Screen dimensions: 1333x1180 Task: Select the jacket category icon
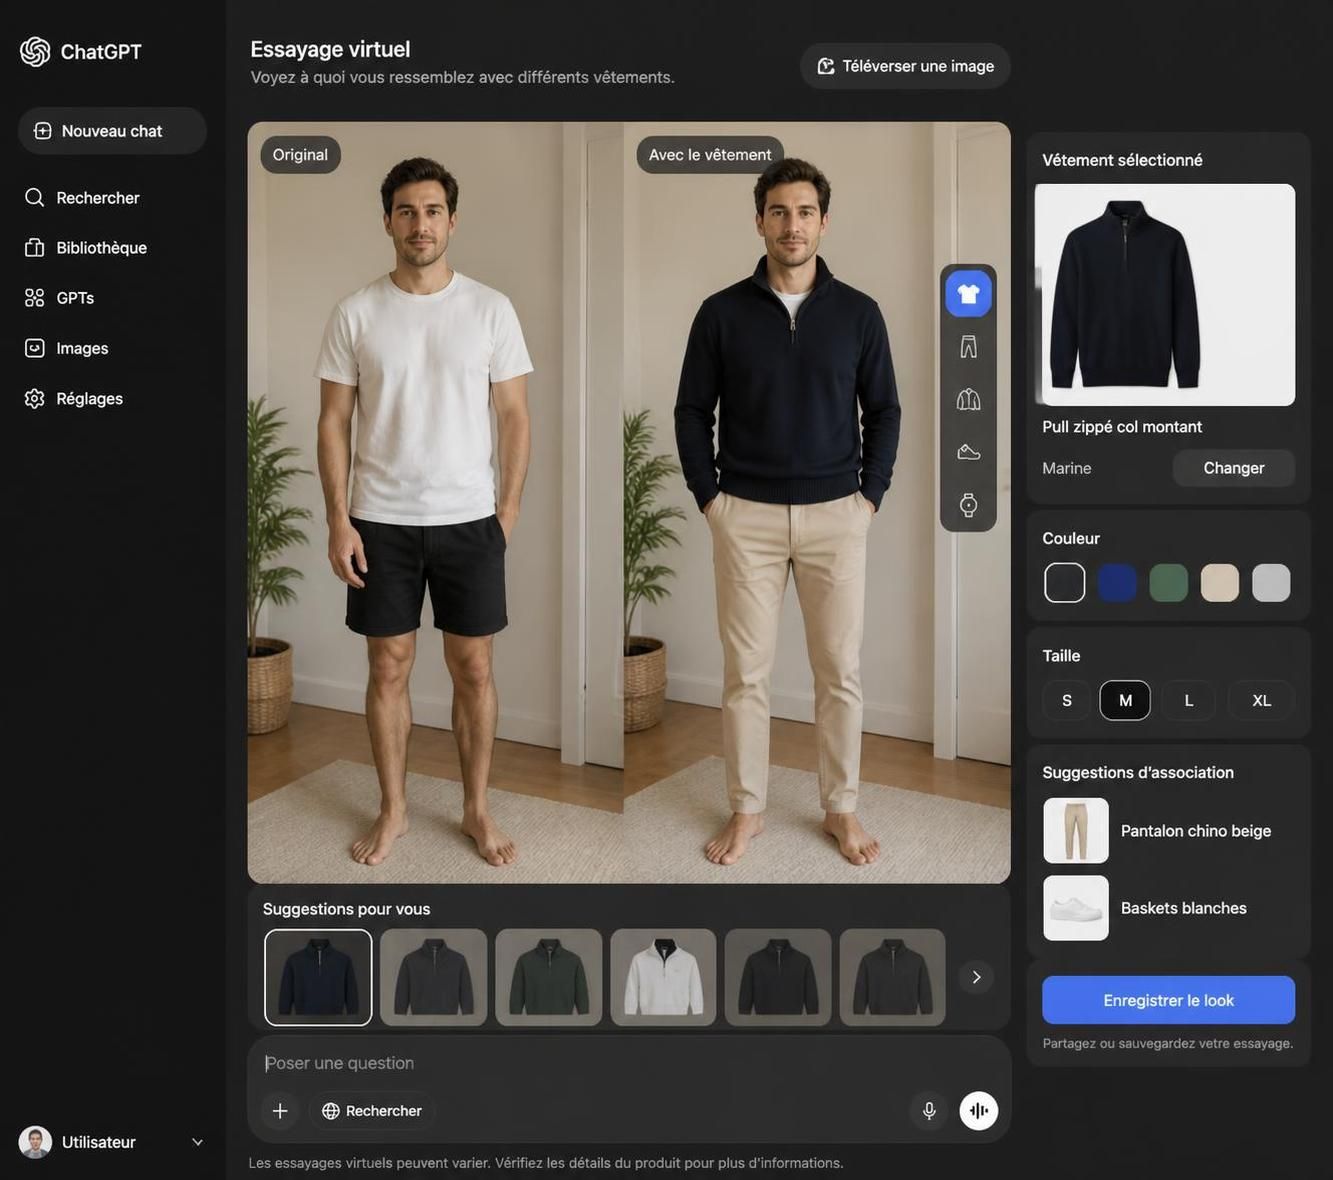(968, 400)
